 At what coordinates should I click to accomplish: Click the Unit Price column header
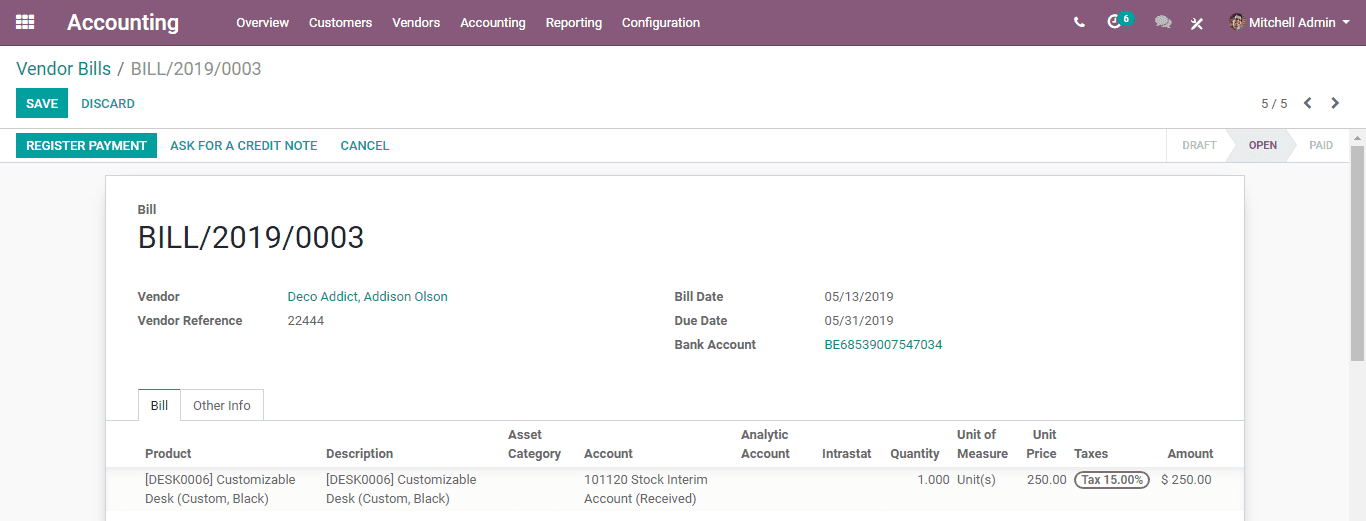1041,444
